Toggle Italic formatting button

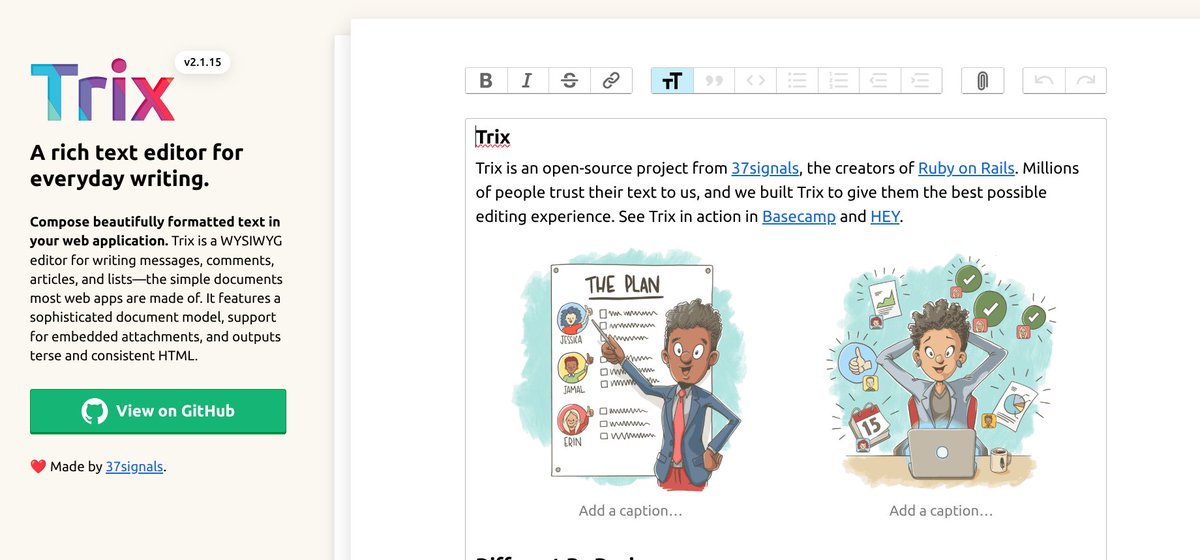[527, 81]
